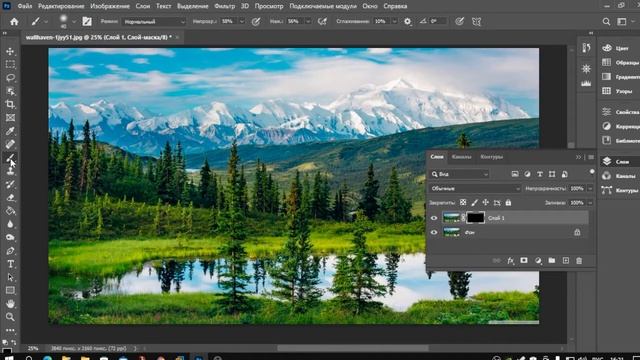640x360 pixels.
Task: Toggle pressure for opacity button
Action: (256, 22)
